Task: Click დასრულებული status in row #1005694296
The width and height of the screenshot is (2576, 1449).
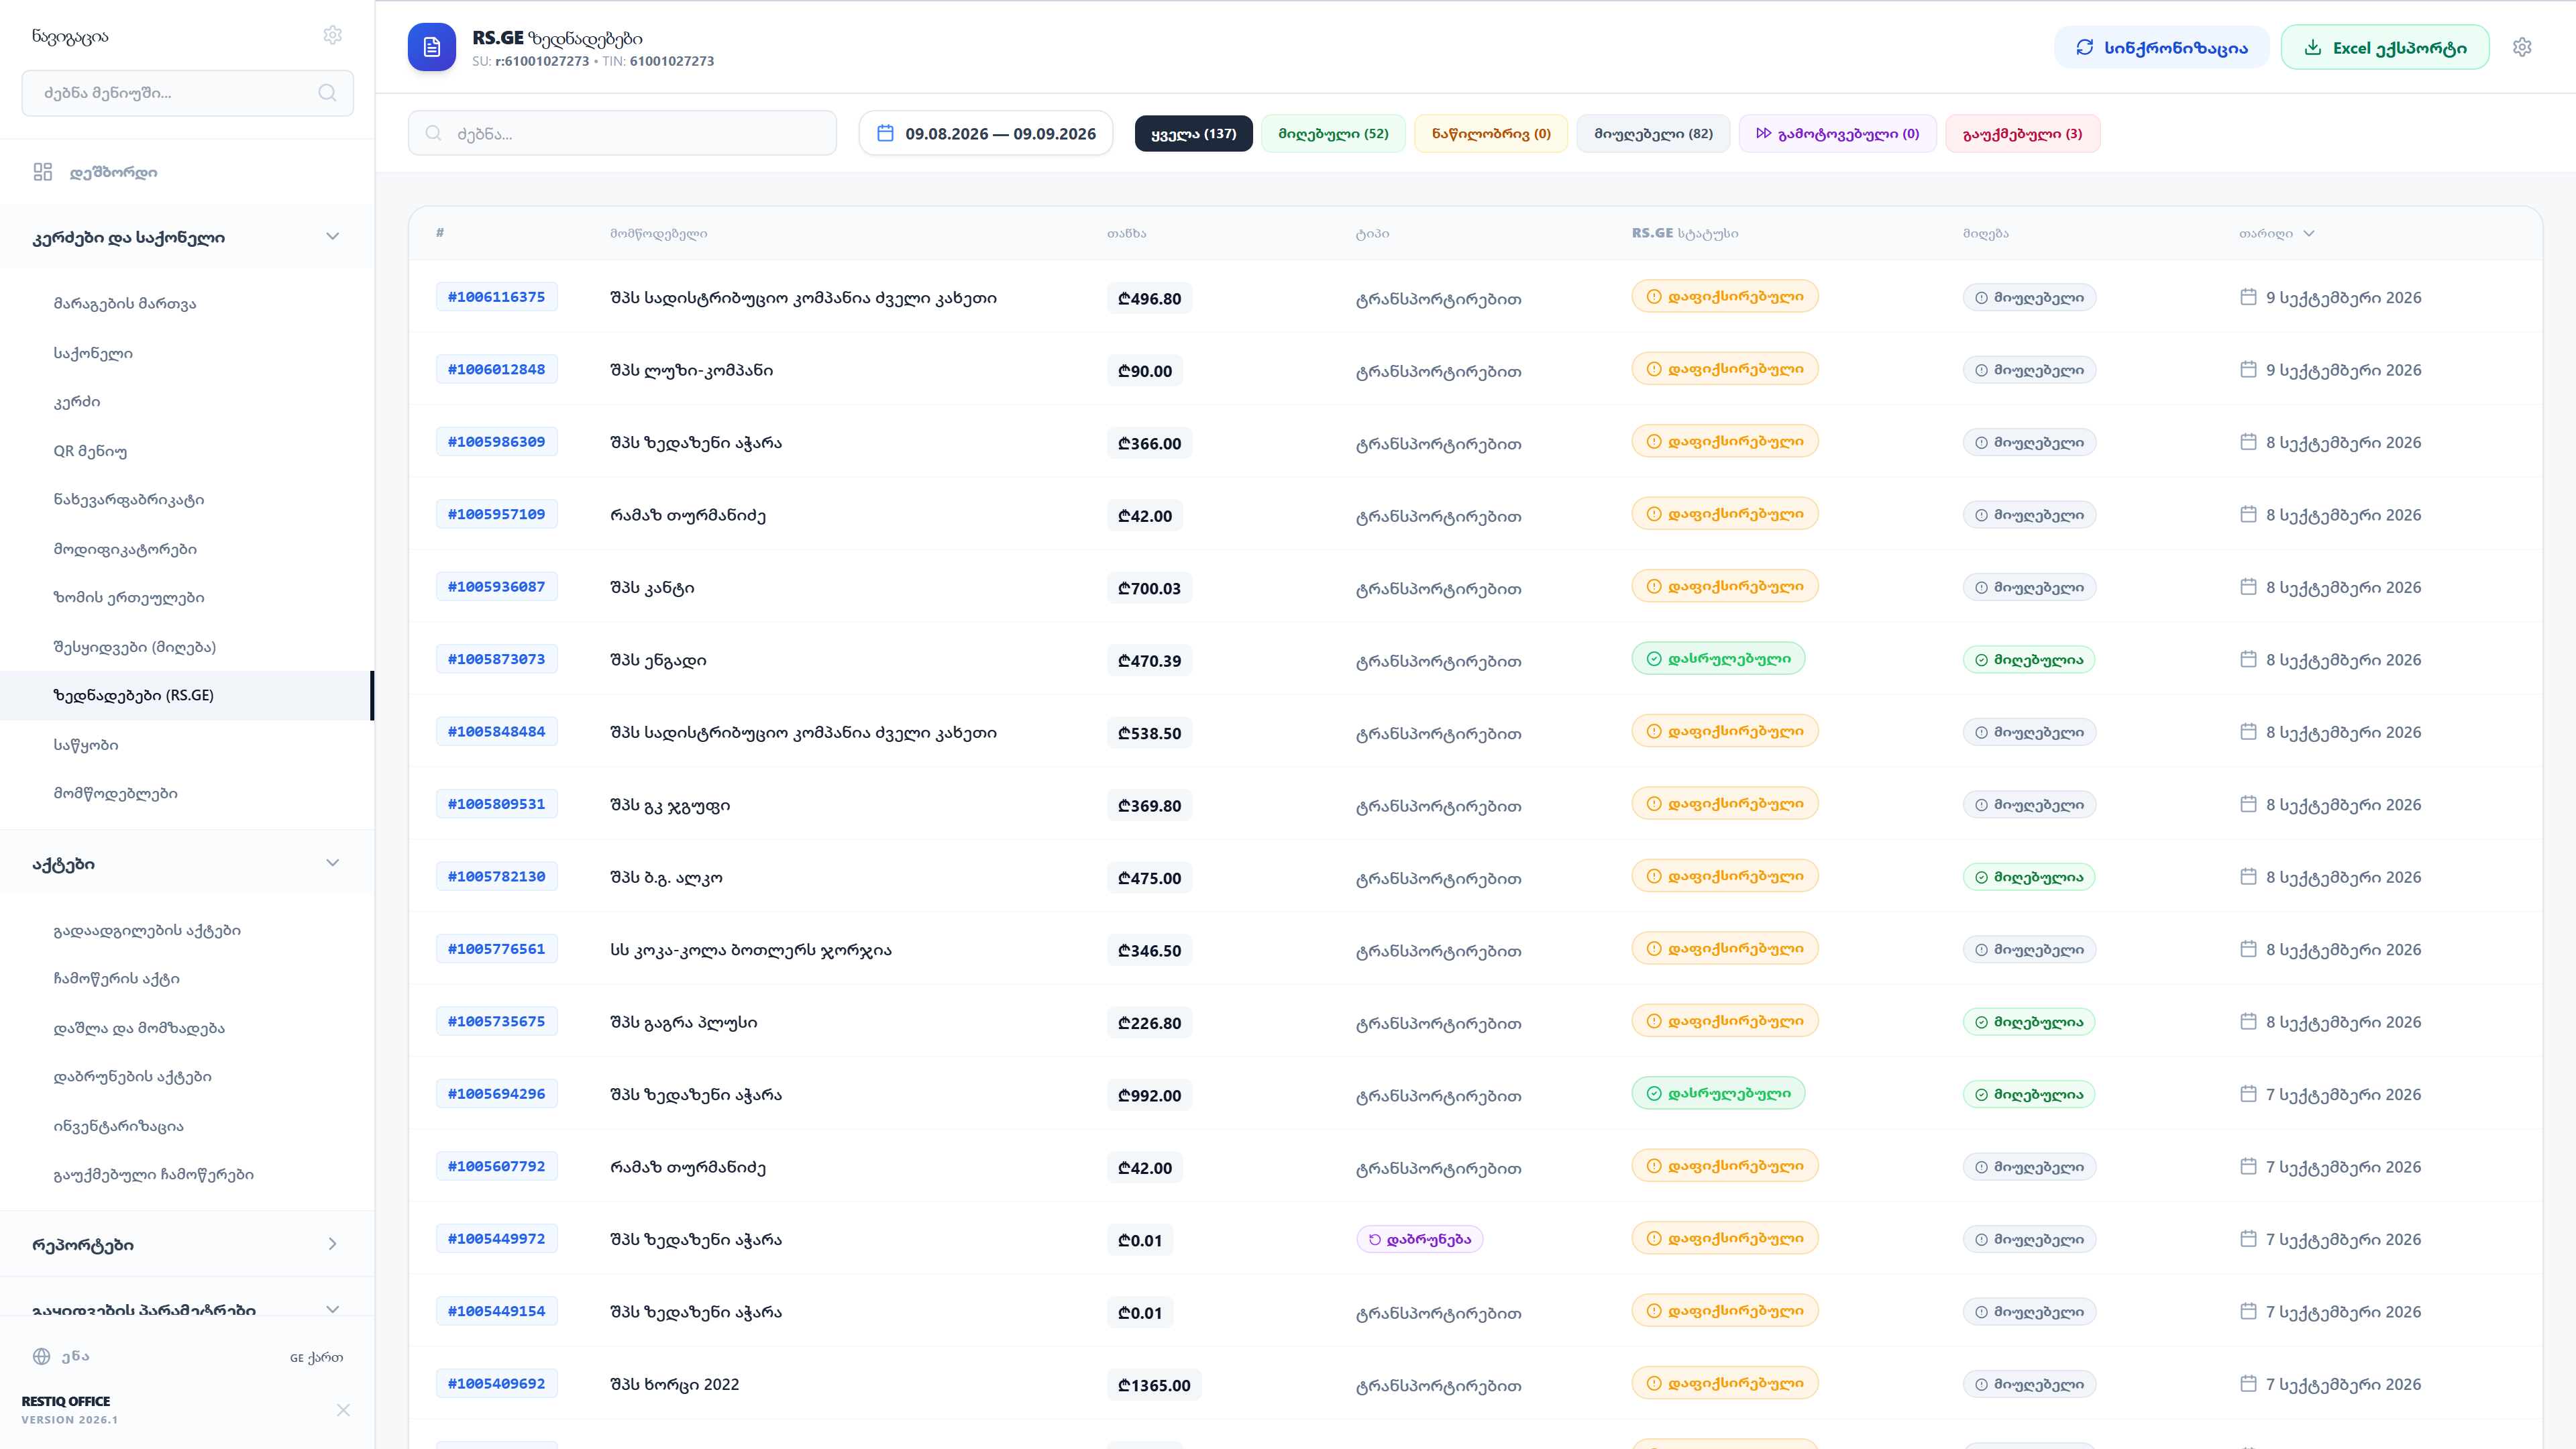Action: [x=1718, y=1094]
